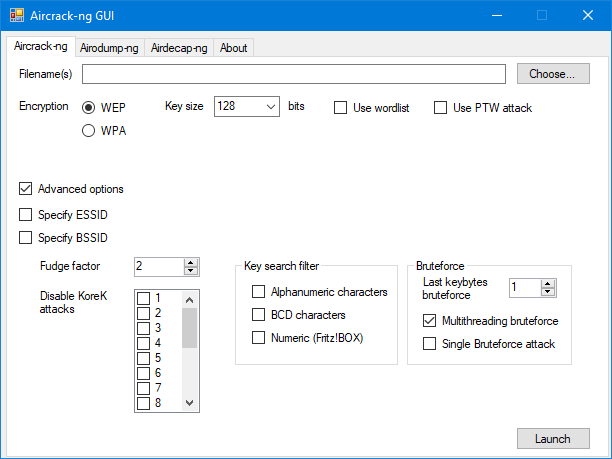Click the Fudge factor value field
Screen dimensions: 612x459
coord(158,267)
